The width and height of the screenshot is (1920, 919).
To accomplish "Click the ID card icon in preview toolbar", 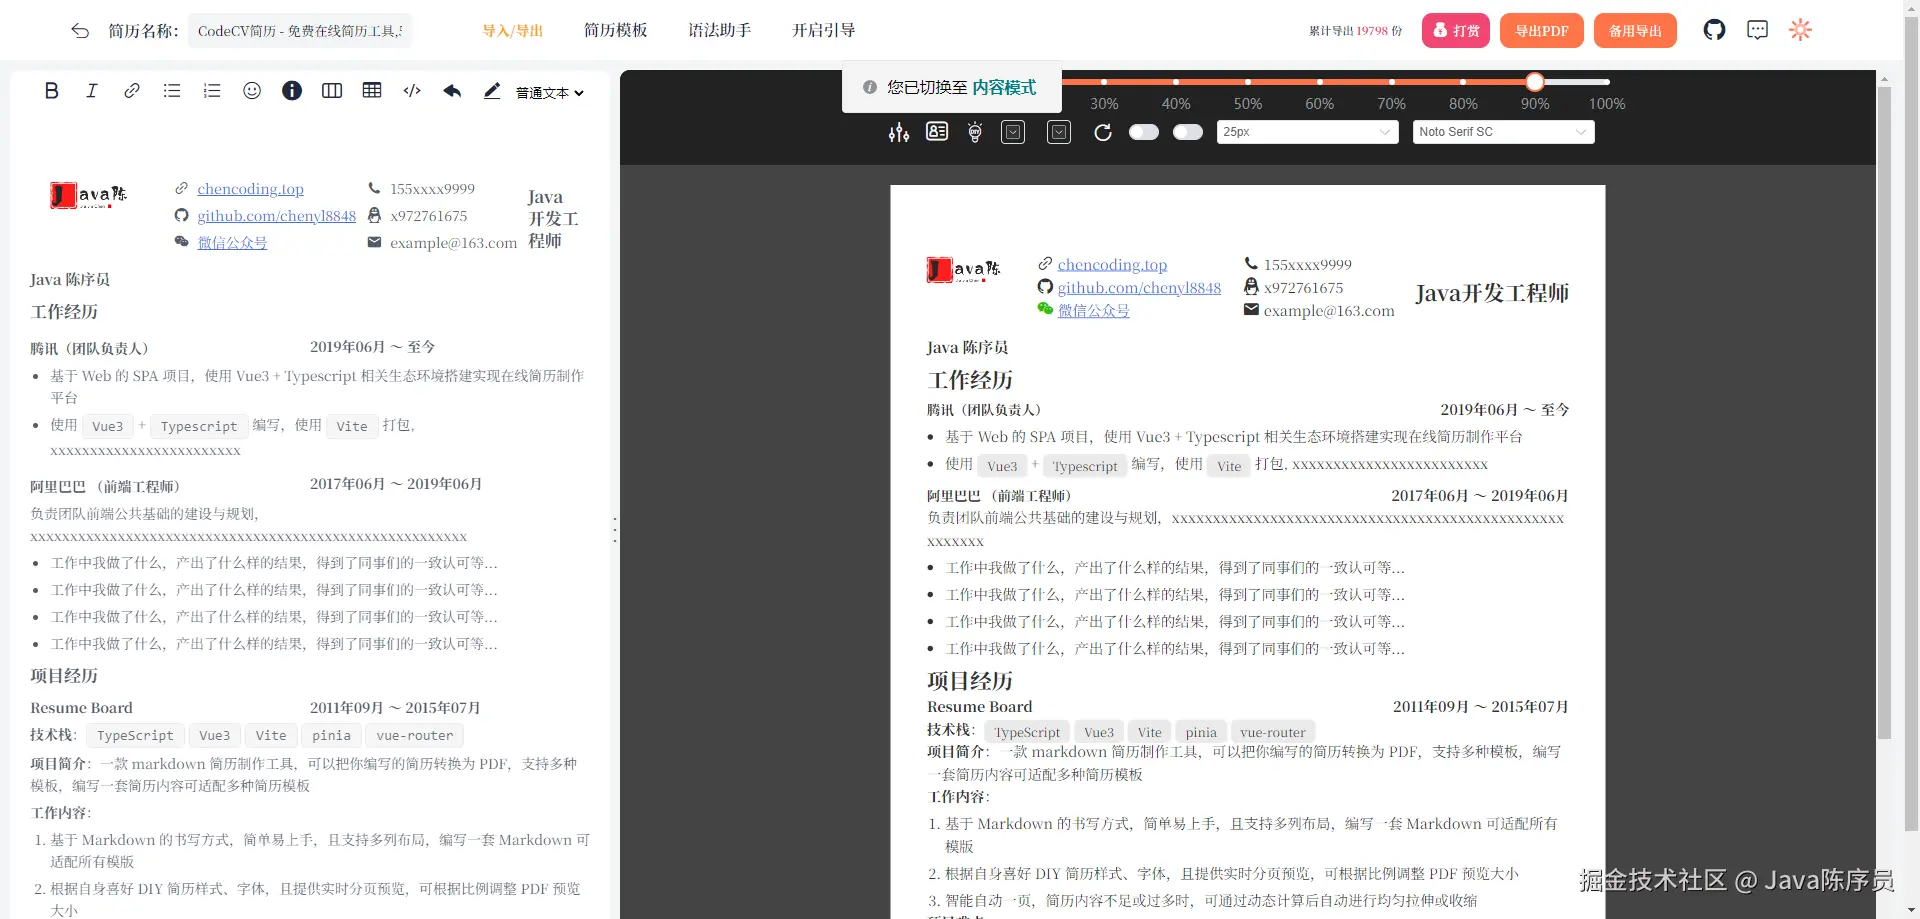I will [x=937, y=132].
